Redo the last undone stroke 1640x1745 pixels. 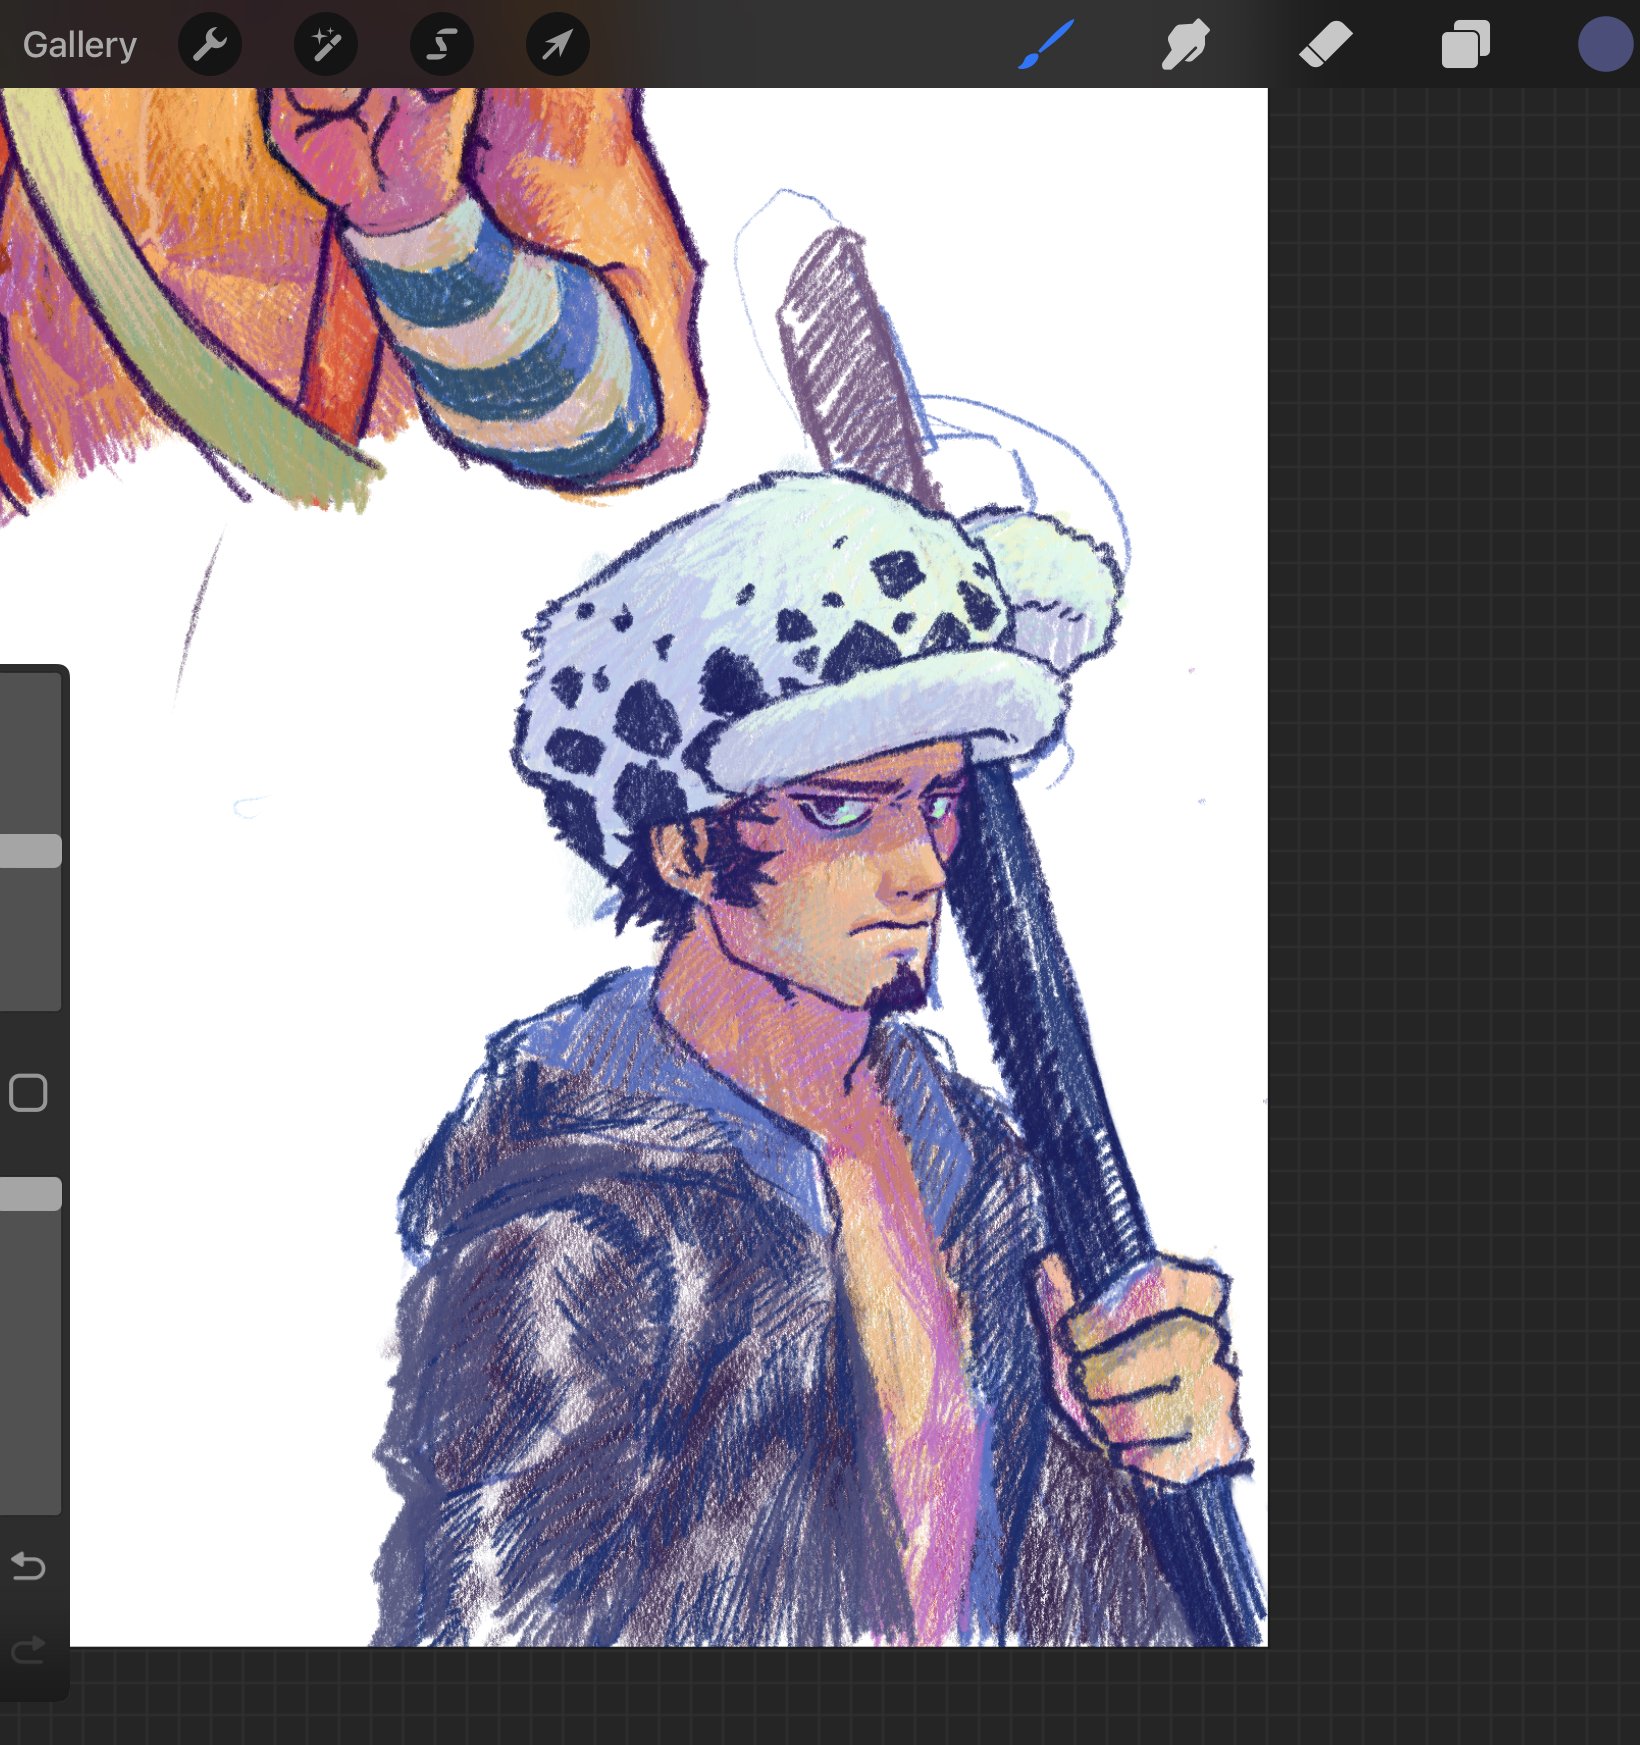pos(28,1650)
